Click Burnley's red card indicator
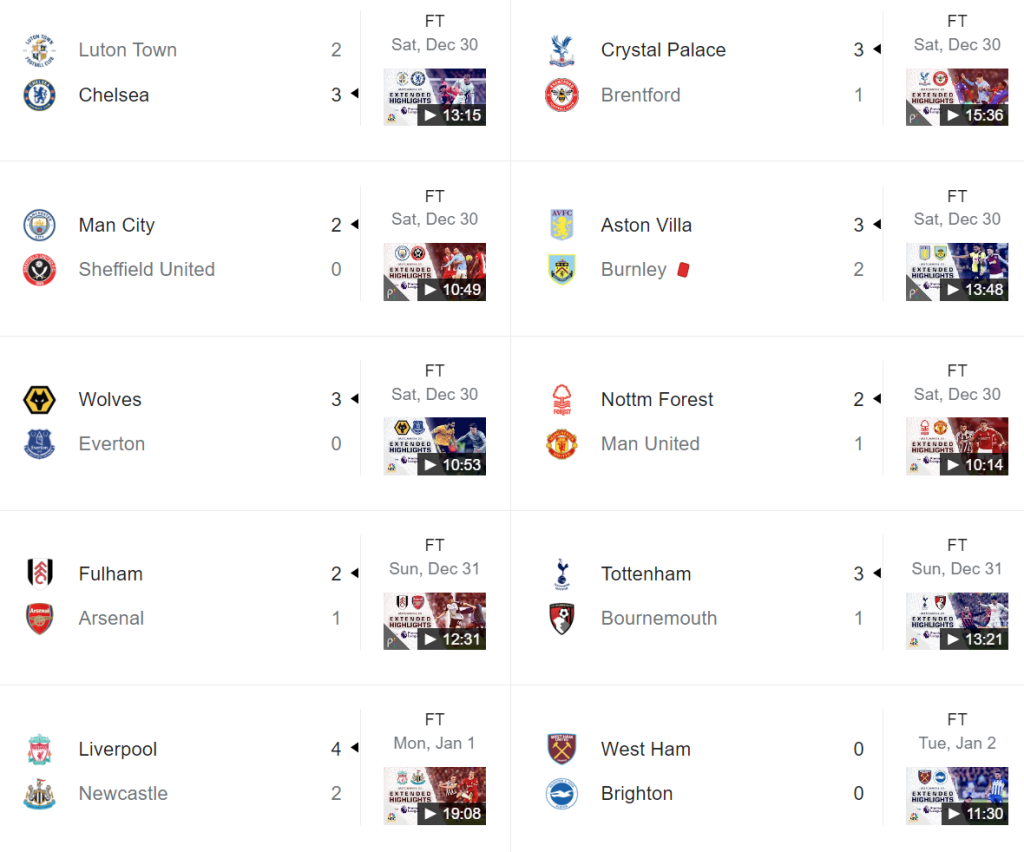The width and height of the screenshot is (1024, 852). pos(684,269)
